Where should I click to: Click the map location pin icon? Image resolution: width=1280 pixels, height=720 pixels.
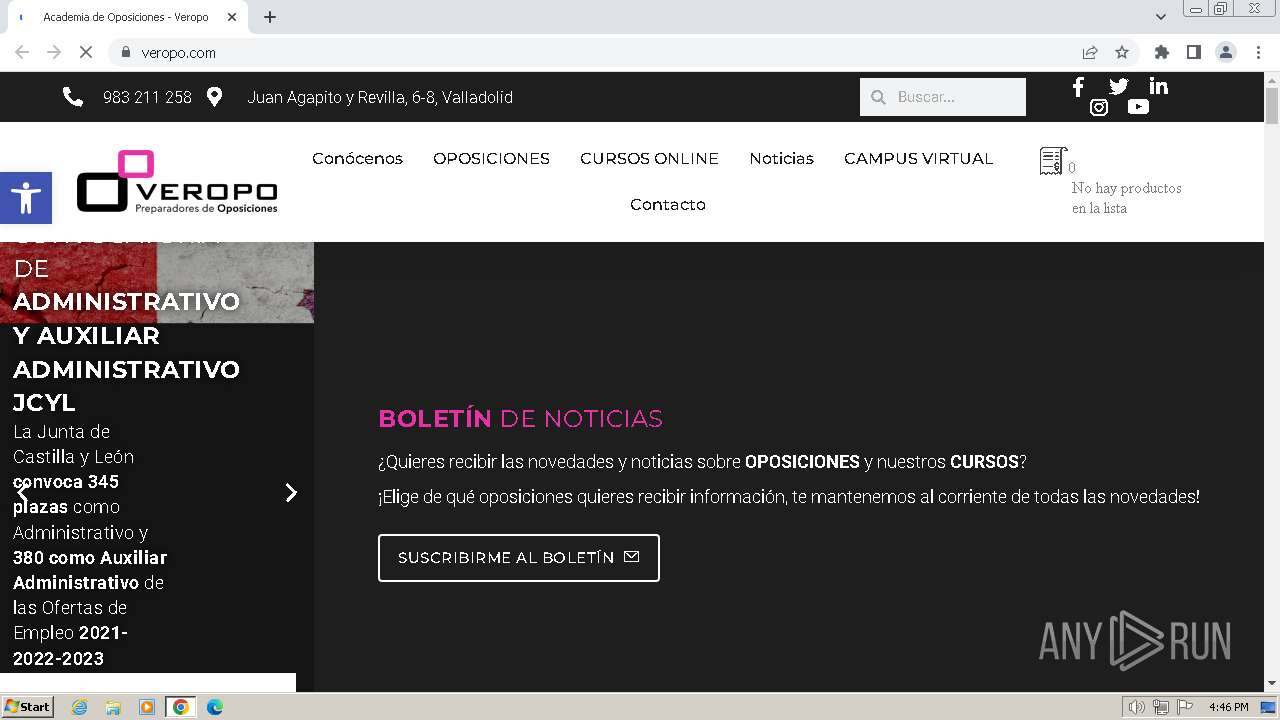[x=214, y=97]
